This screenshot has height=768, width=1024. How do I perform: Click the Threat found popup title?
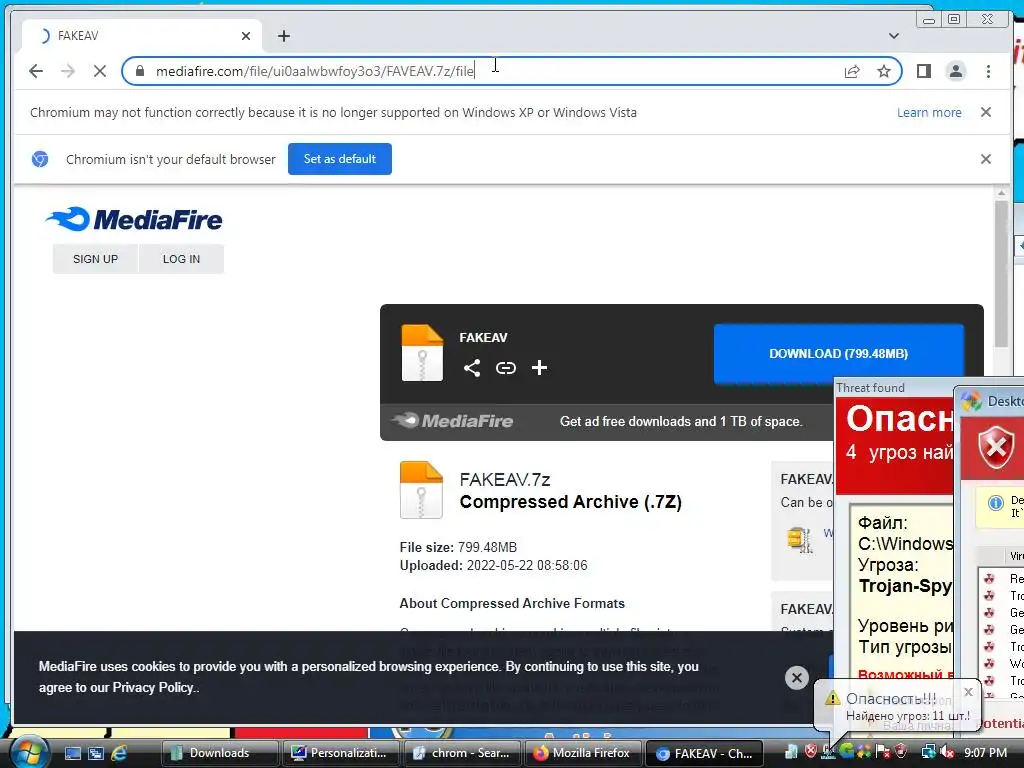[x=871, y=387]
